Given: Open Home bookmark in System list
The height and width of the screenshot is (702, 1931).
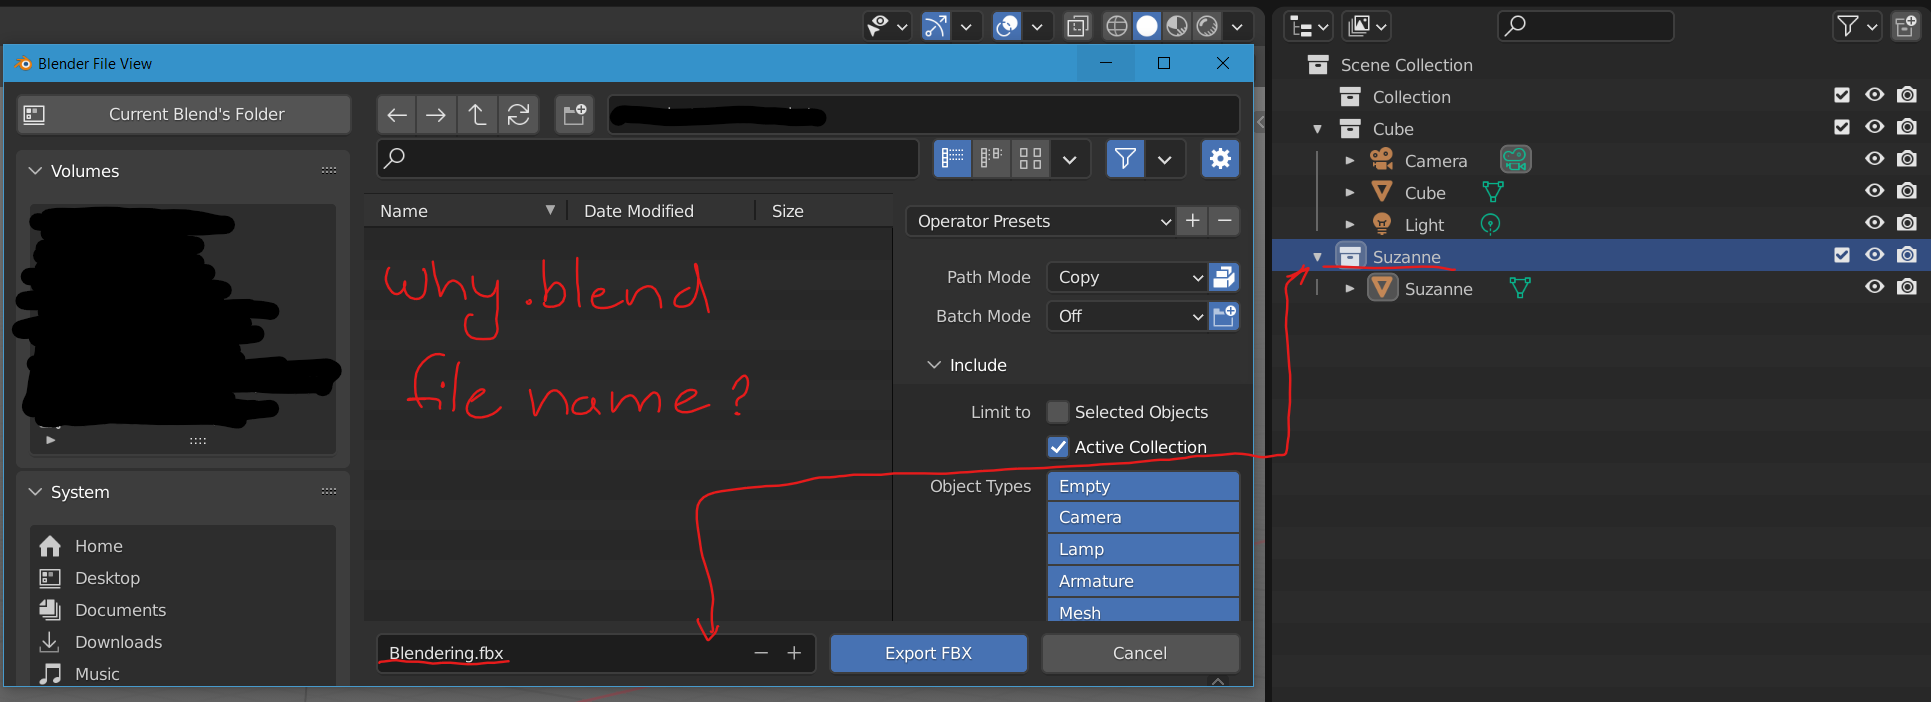Looking at the screenshot, I should point(182,546).
